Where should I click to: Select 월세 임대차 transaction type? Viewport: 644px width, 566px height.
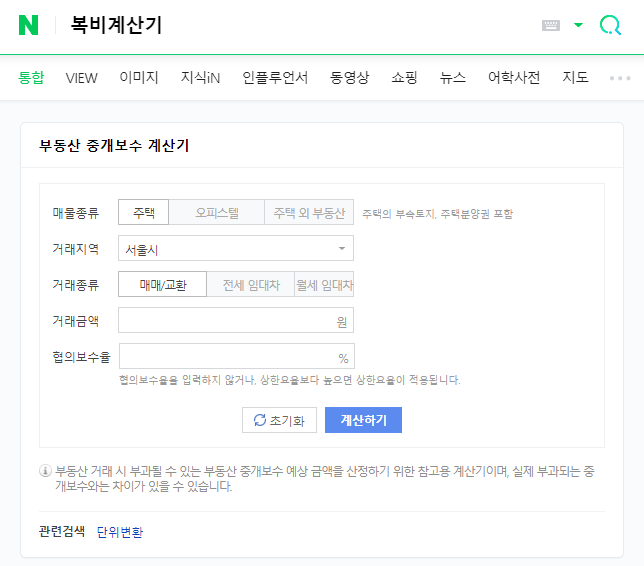pos(324,284)
